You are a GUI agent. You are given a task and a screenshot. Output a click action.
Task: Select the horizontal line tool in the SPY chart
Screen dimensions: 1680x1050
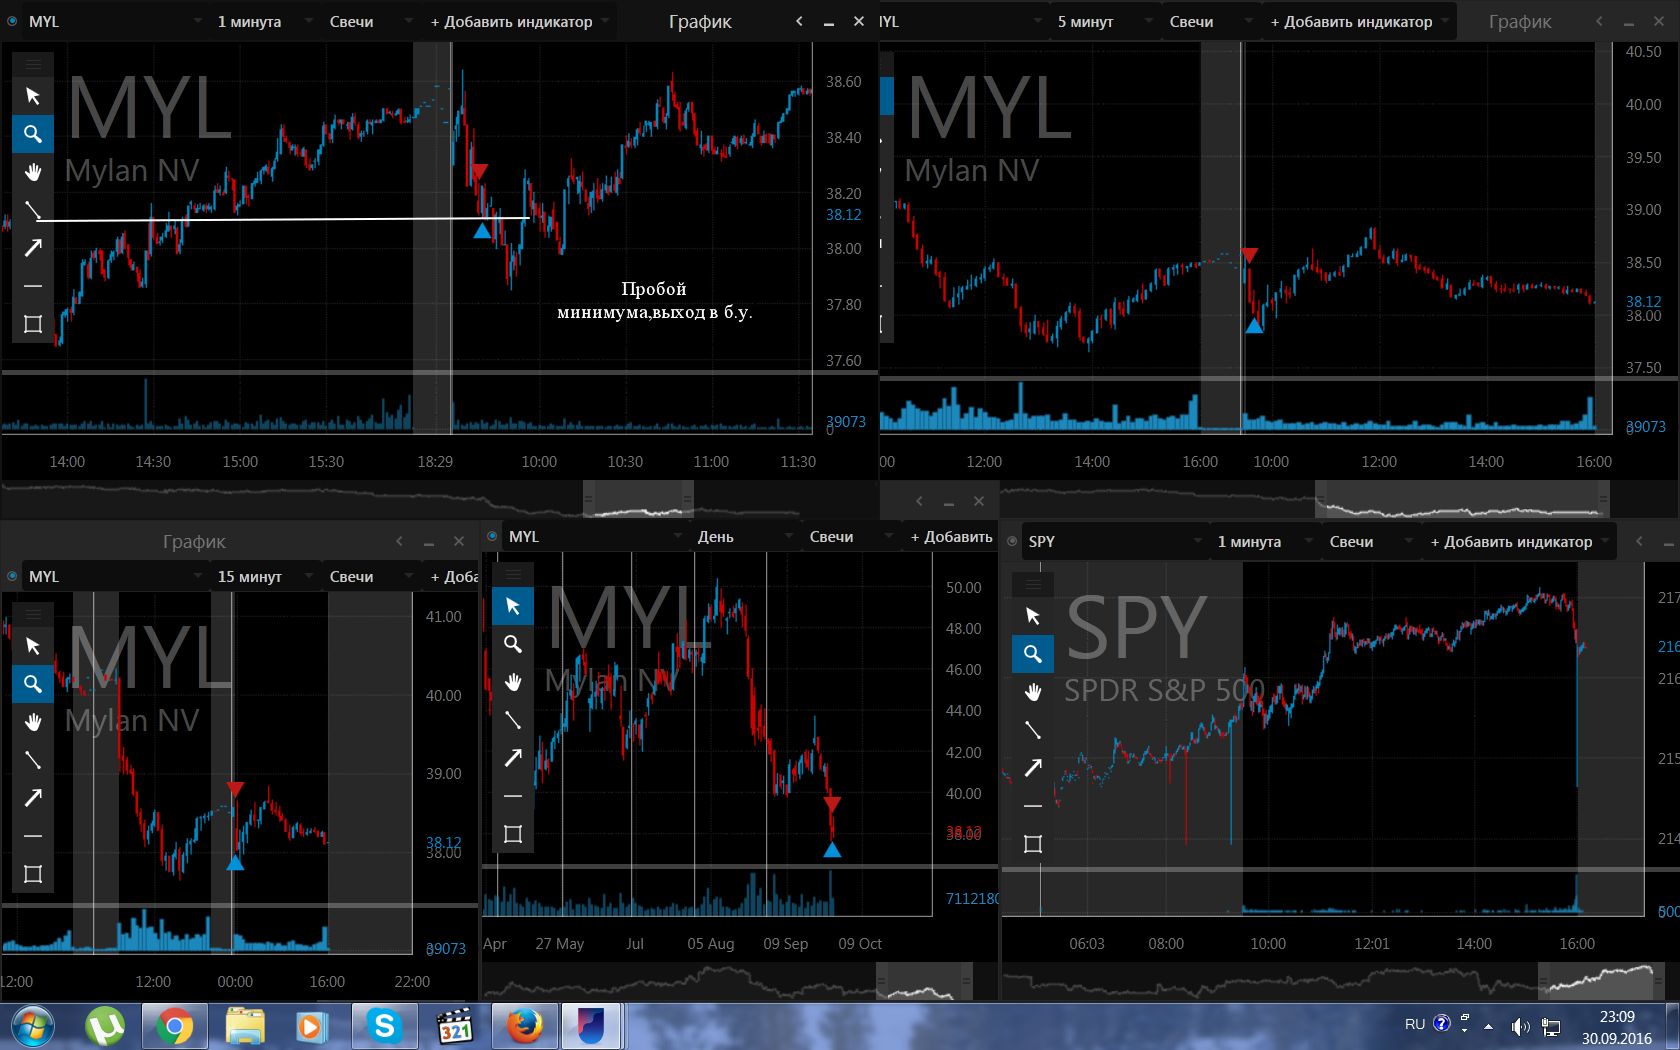tap(1033, 806)
